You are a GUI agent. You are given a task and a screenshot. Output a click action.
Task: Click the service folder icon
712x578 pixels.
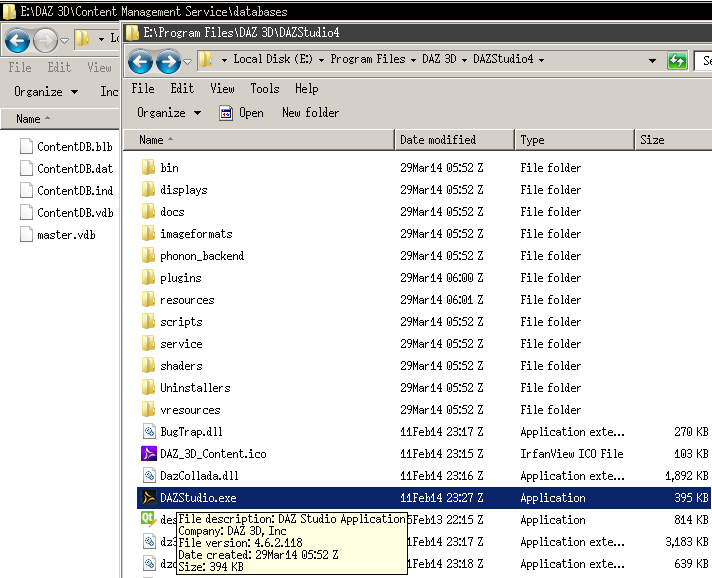(x=148, y=344)
